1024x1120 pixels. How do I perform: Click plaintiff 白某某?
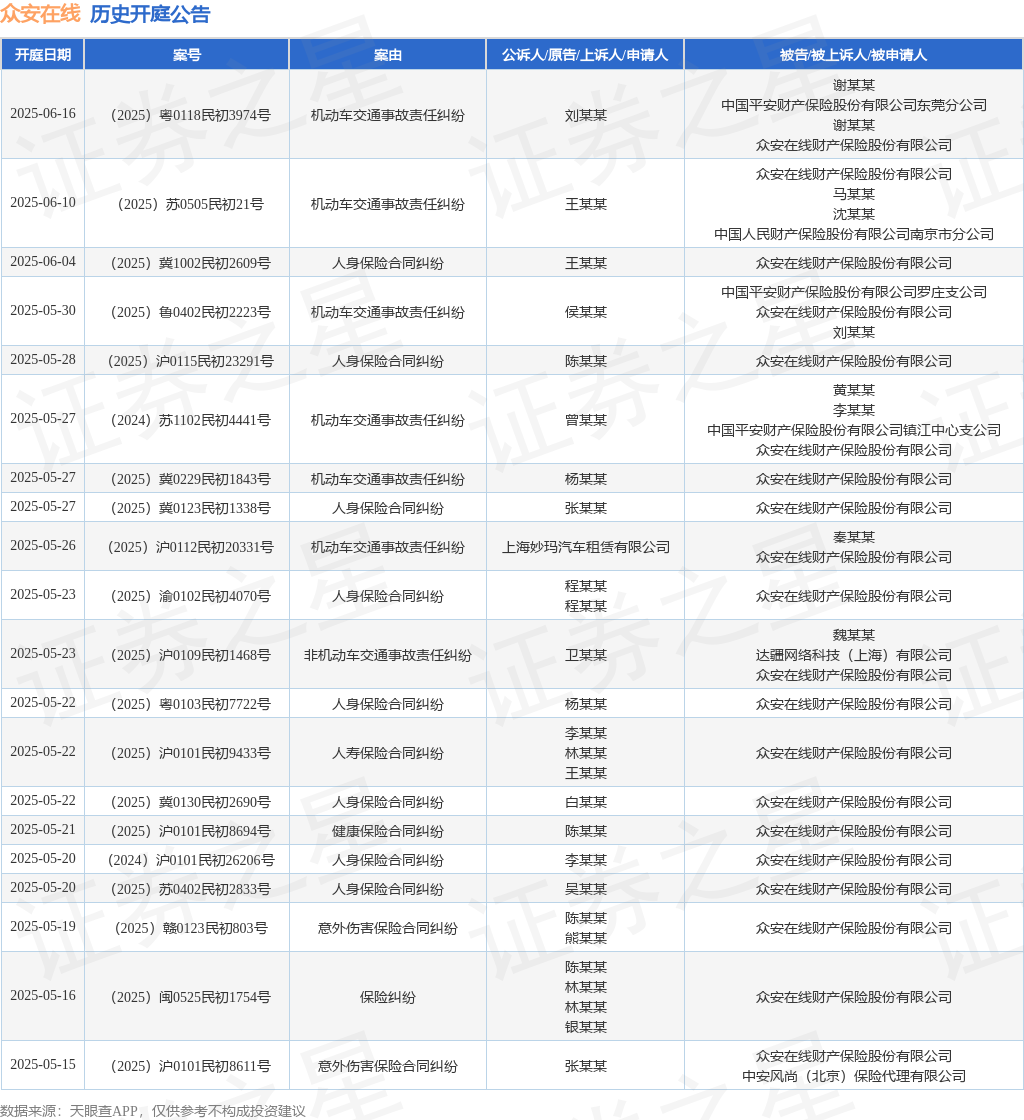coord(586,802)
